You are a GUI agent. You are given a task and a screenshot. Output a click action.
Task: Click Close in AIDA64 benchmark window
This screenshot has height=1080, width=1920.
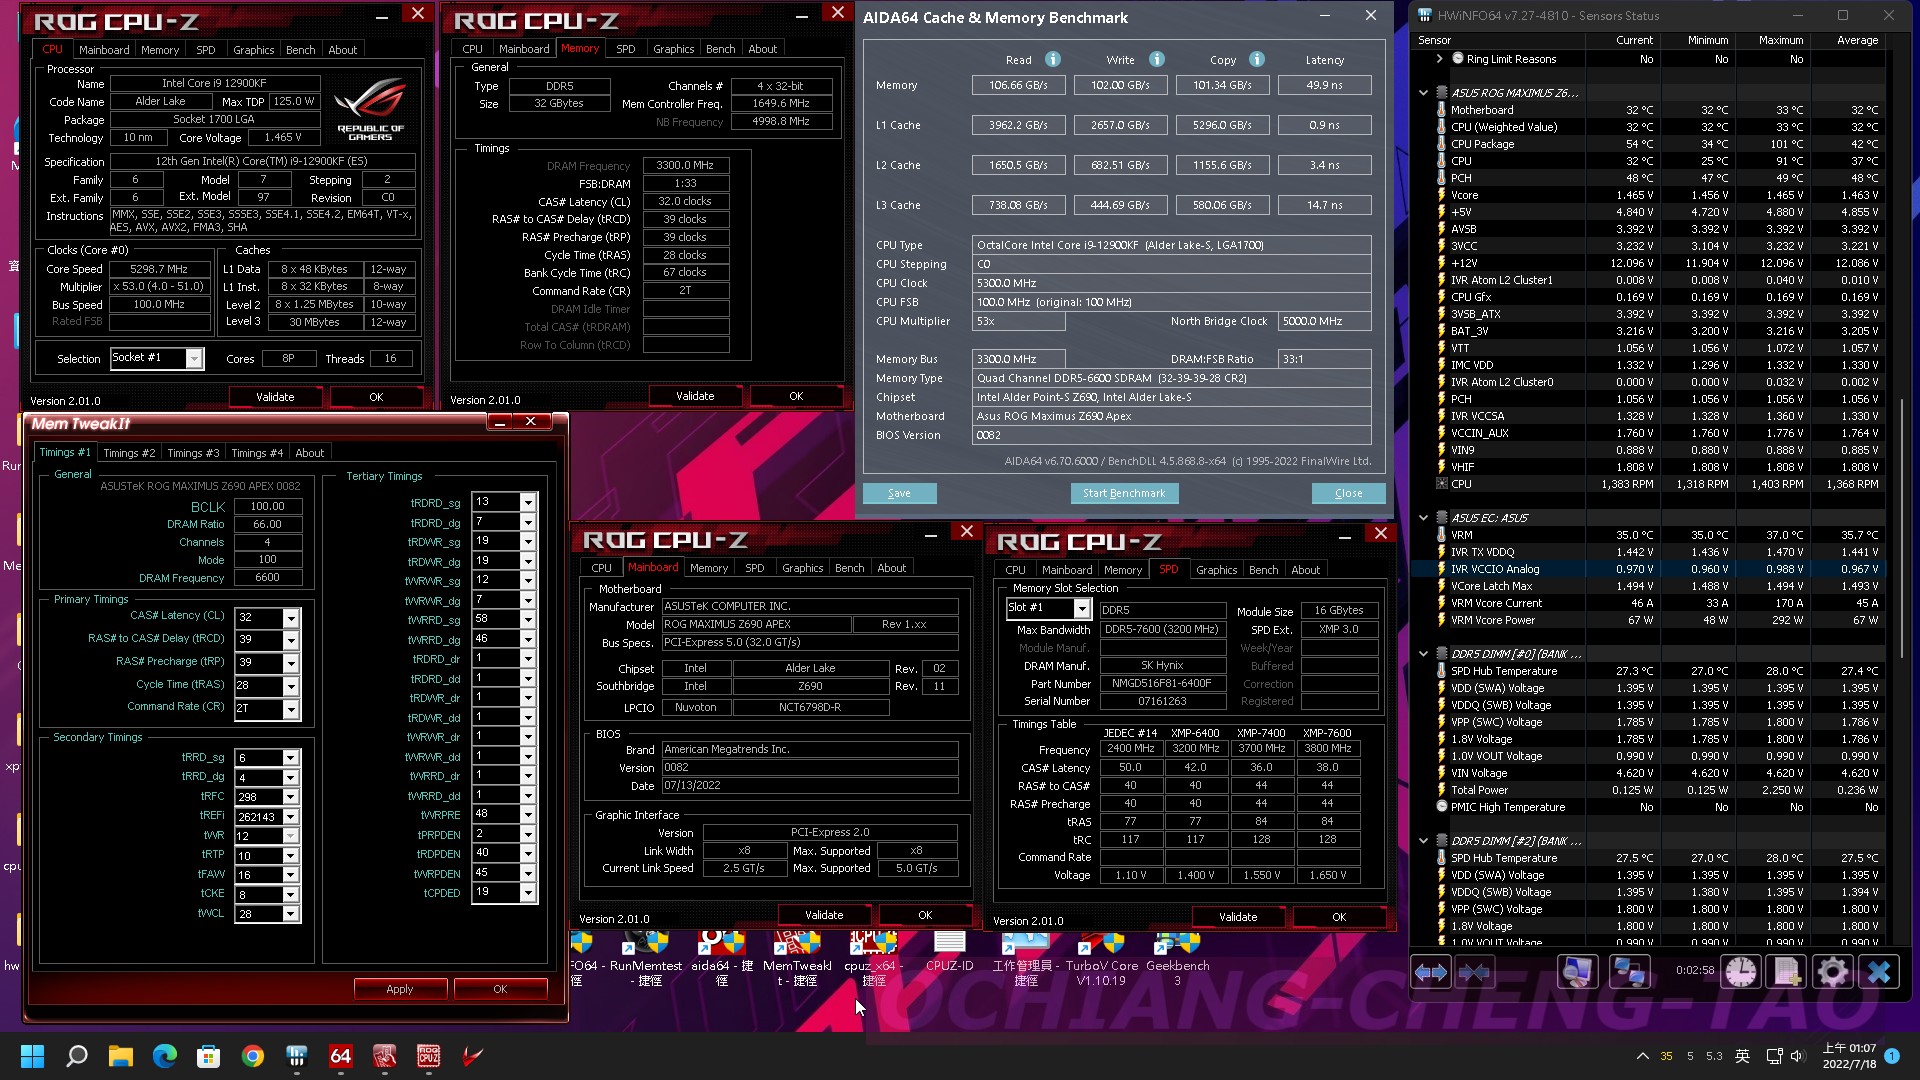[1348, 493]
